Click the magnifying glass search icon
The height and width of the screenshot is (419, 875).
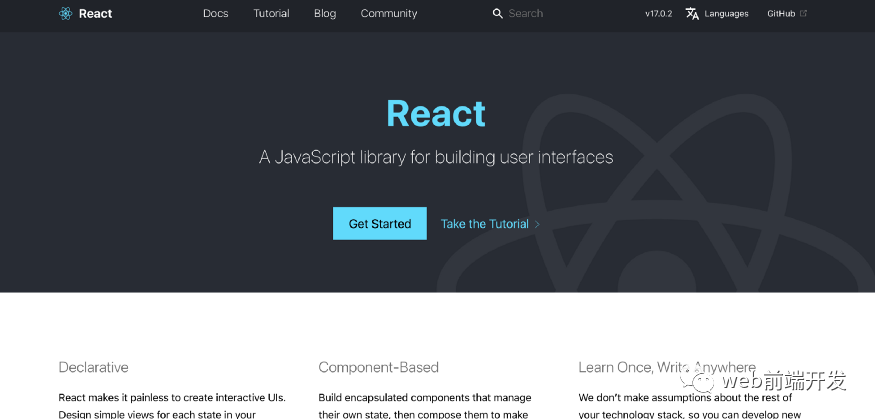pos(498,14)
